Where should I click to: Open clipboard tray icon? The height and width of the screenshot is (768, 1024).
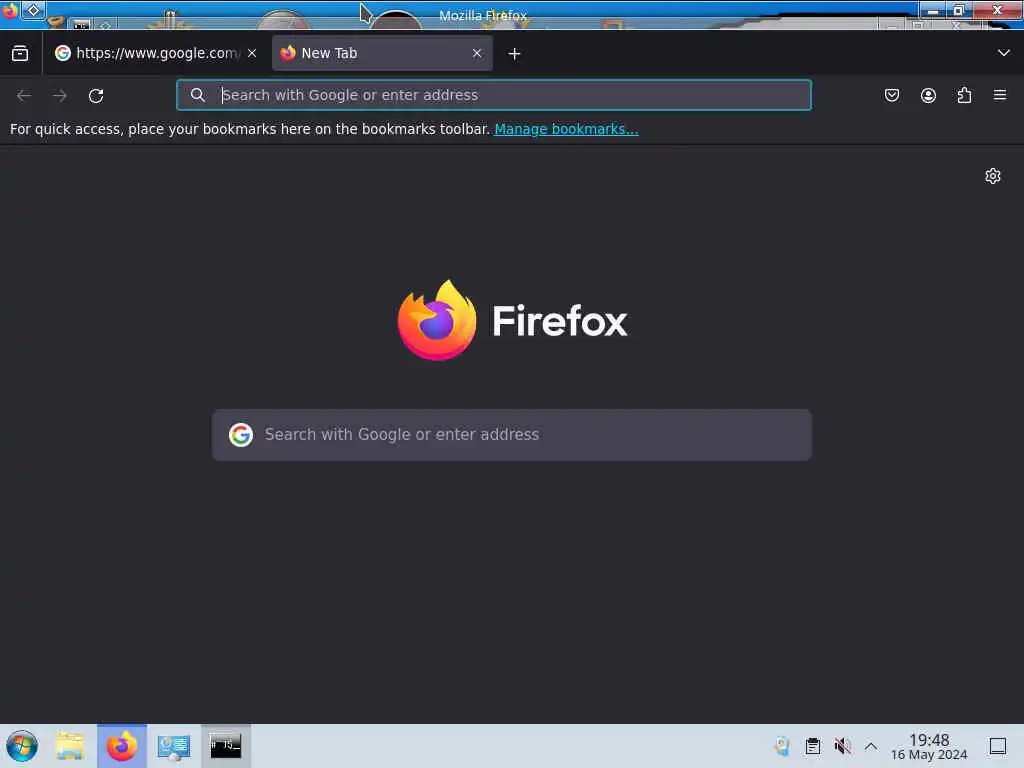812,746
